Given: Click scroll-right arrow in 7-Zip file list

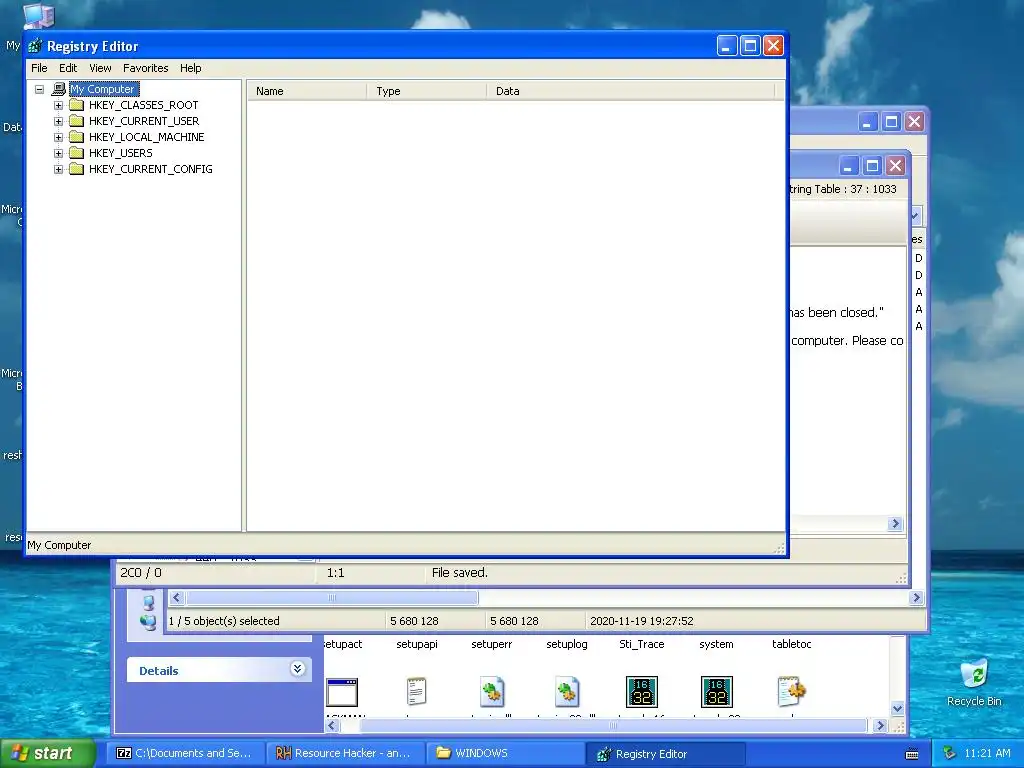Looking at the screenshot, I should (916, 598).
